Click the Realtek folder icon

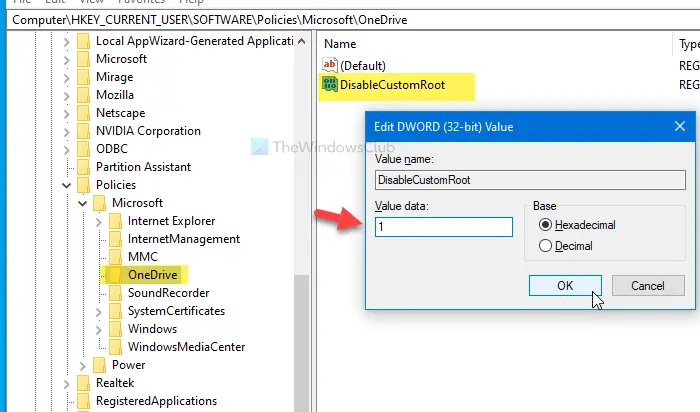pos(83,383)
